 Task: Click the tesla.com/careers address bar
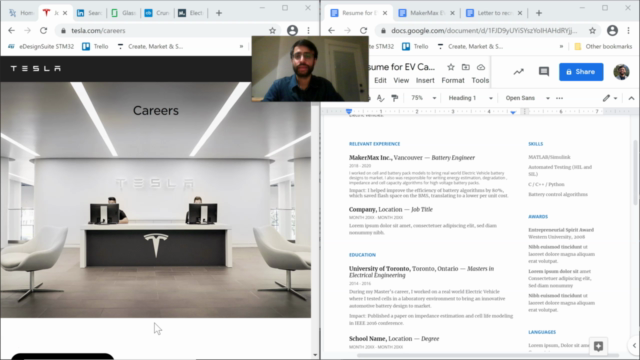pyautogui.click(x=163, y=31)
